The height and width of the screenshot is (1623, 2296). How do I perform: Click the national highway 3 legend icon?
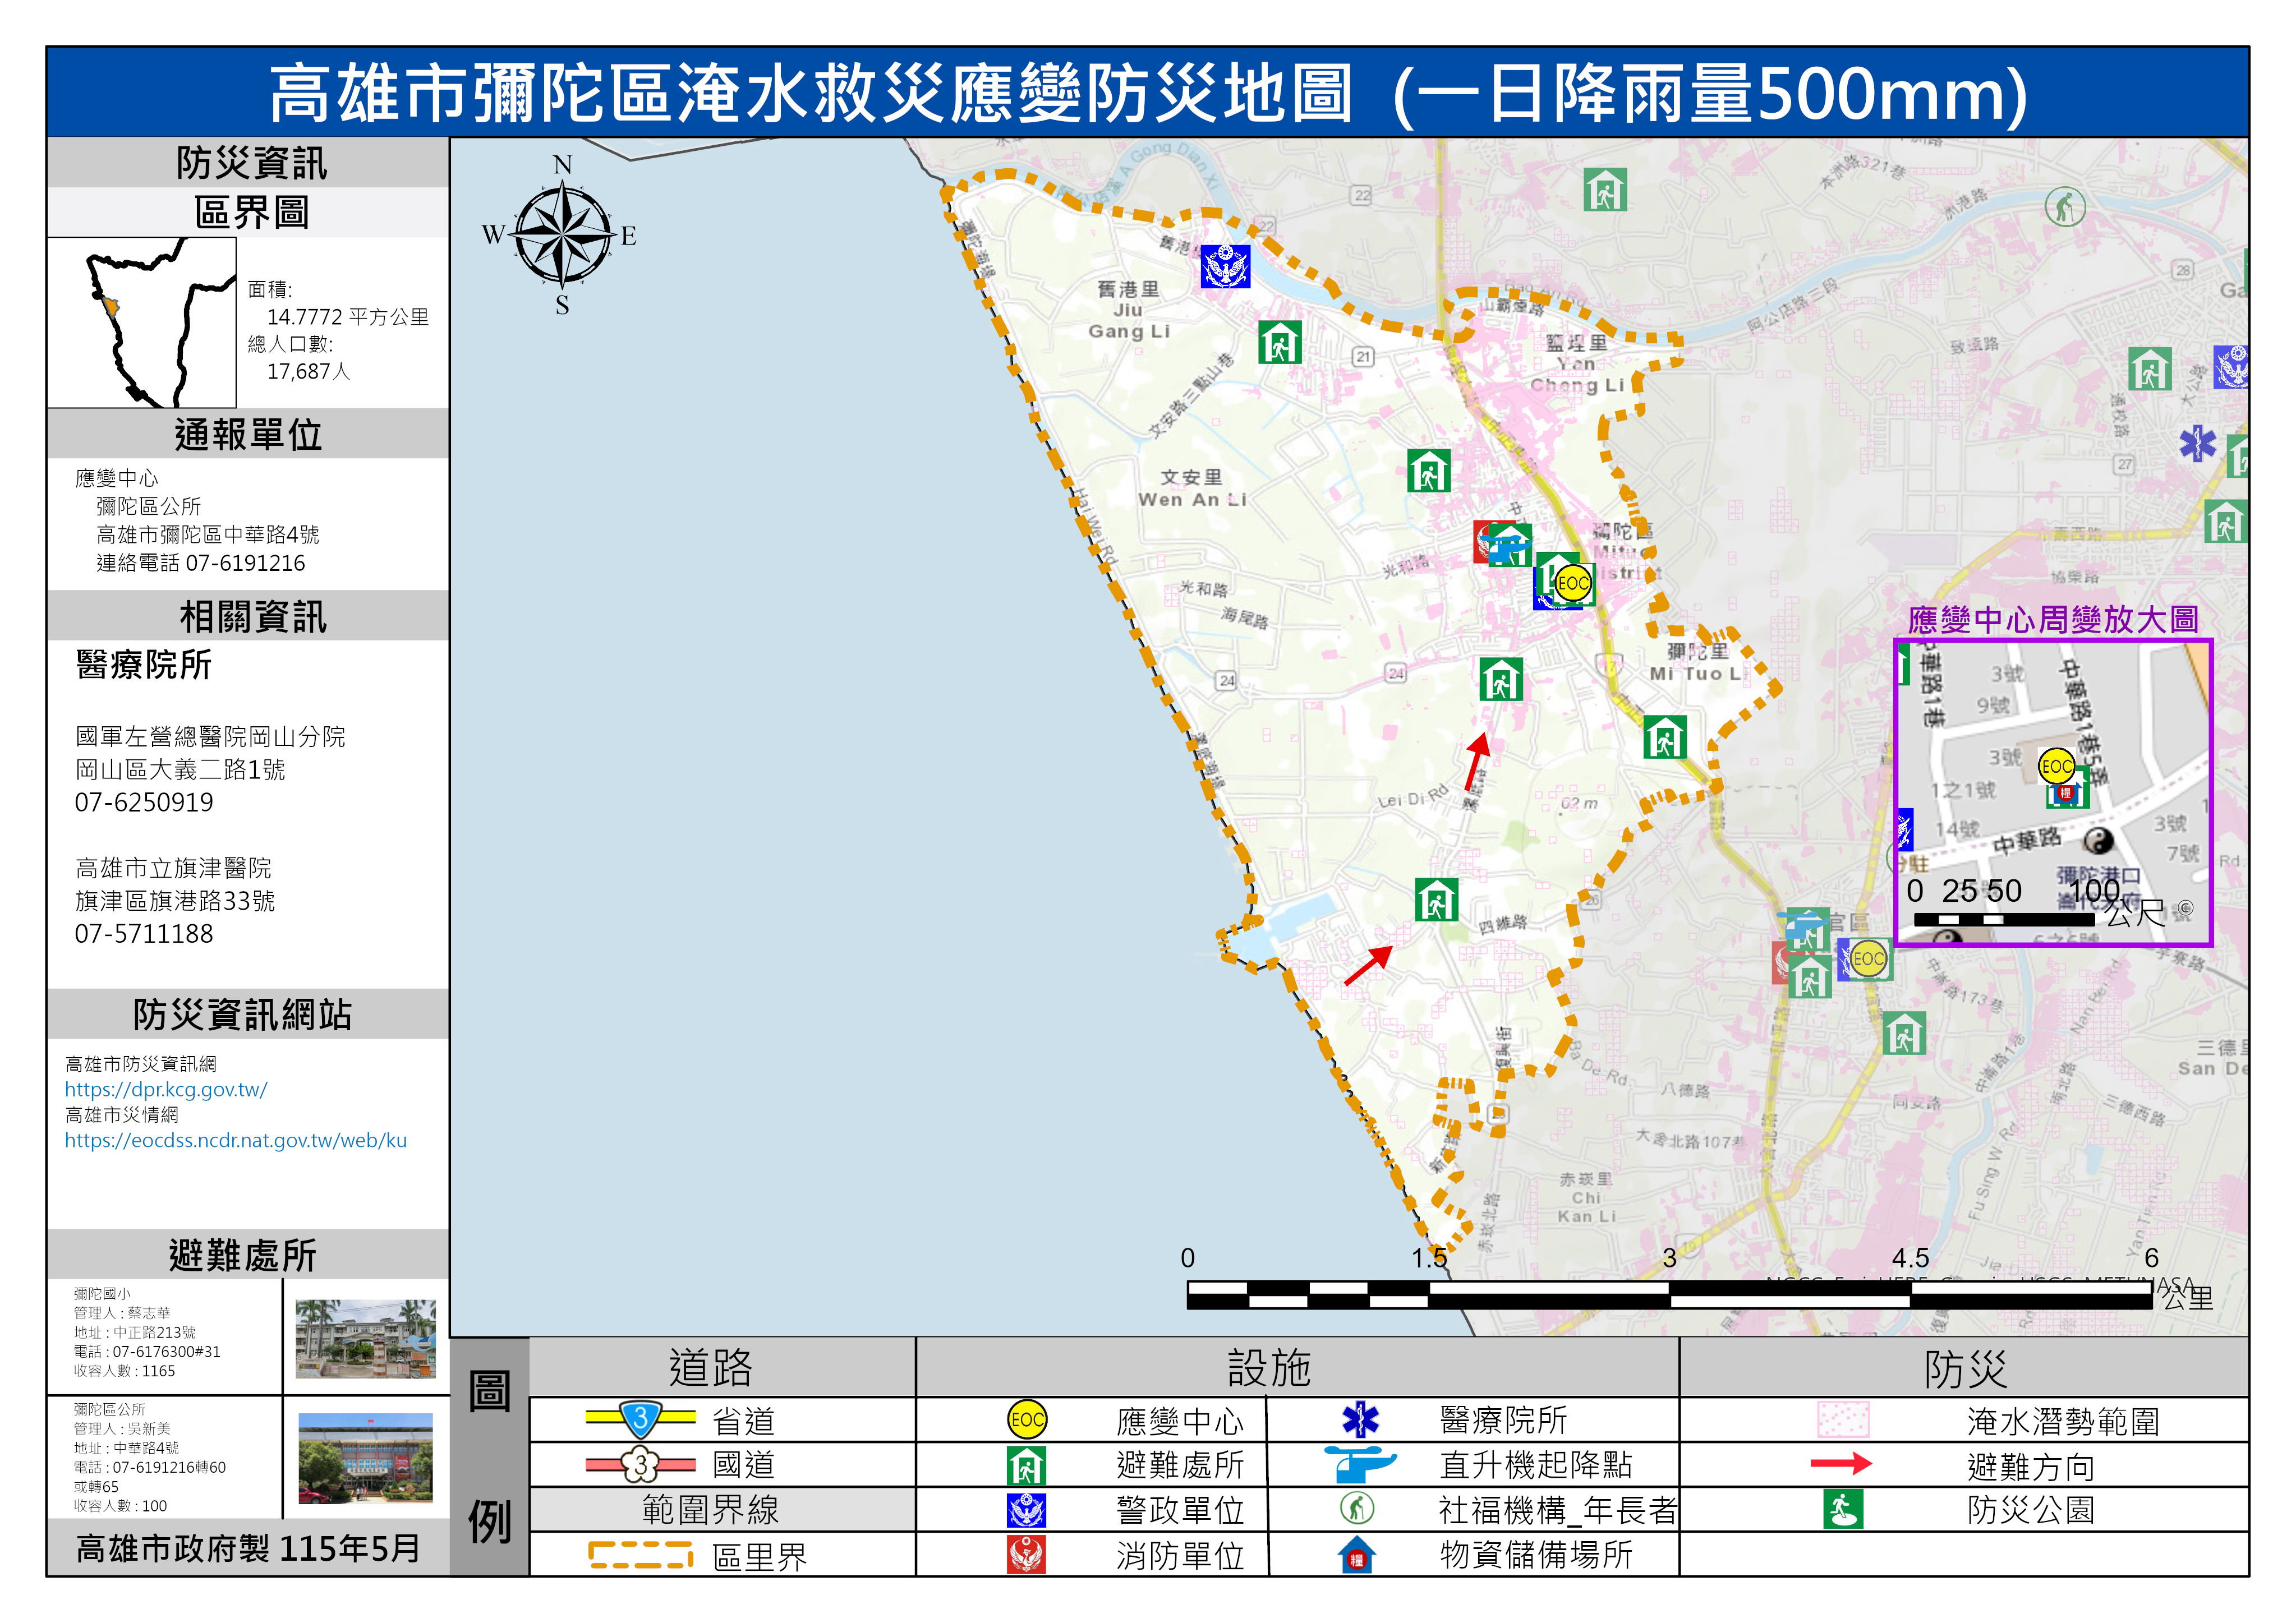tap(640, 1465)
